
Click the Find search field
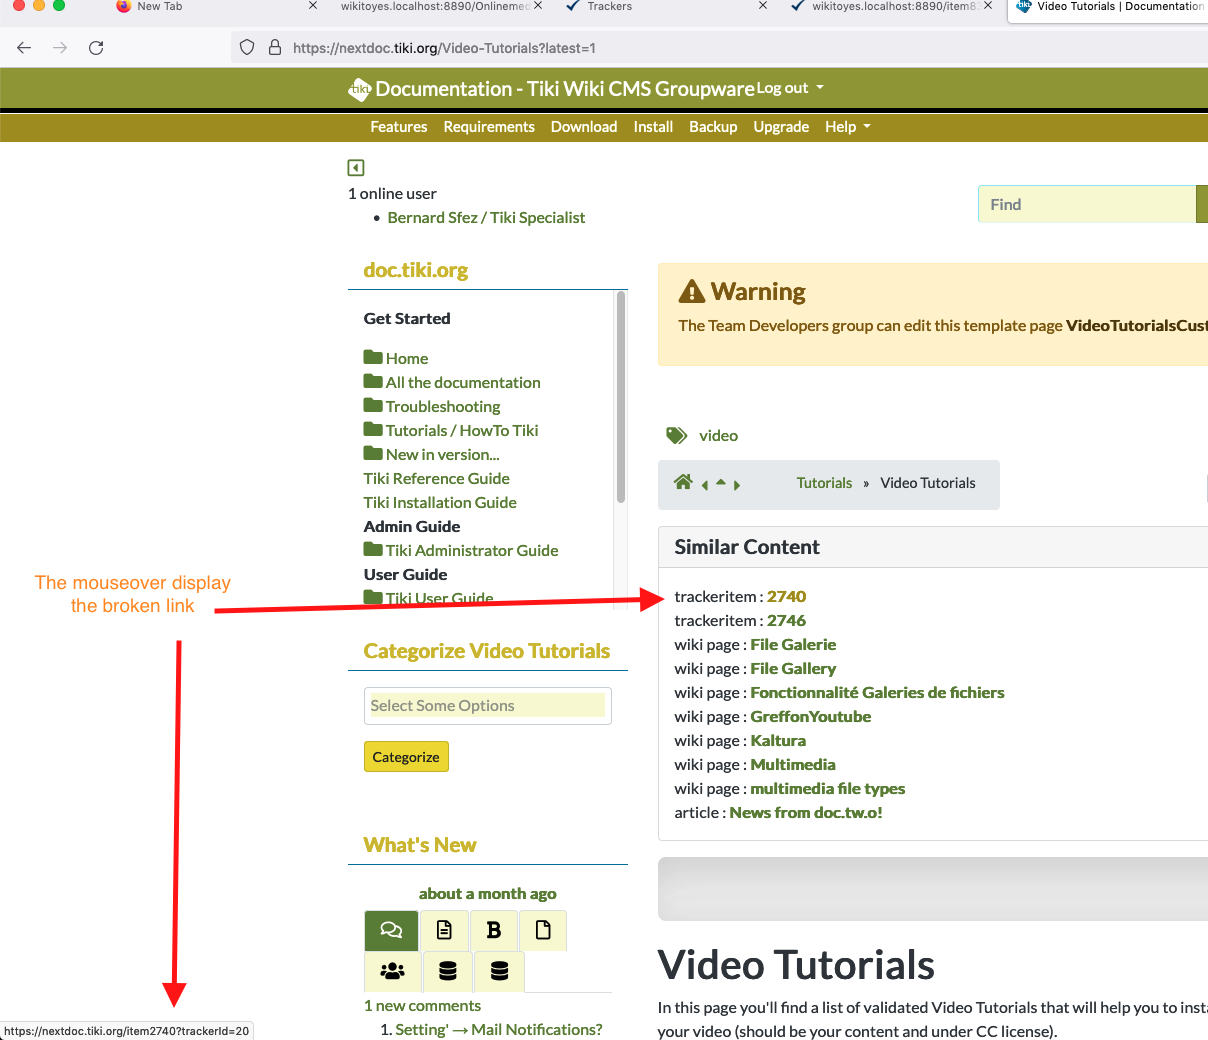click(1087, 204)
